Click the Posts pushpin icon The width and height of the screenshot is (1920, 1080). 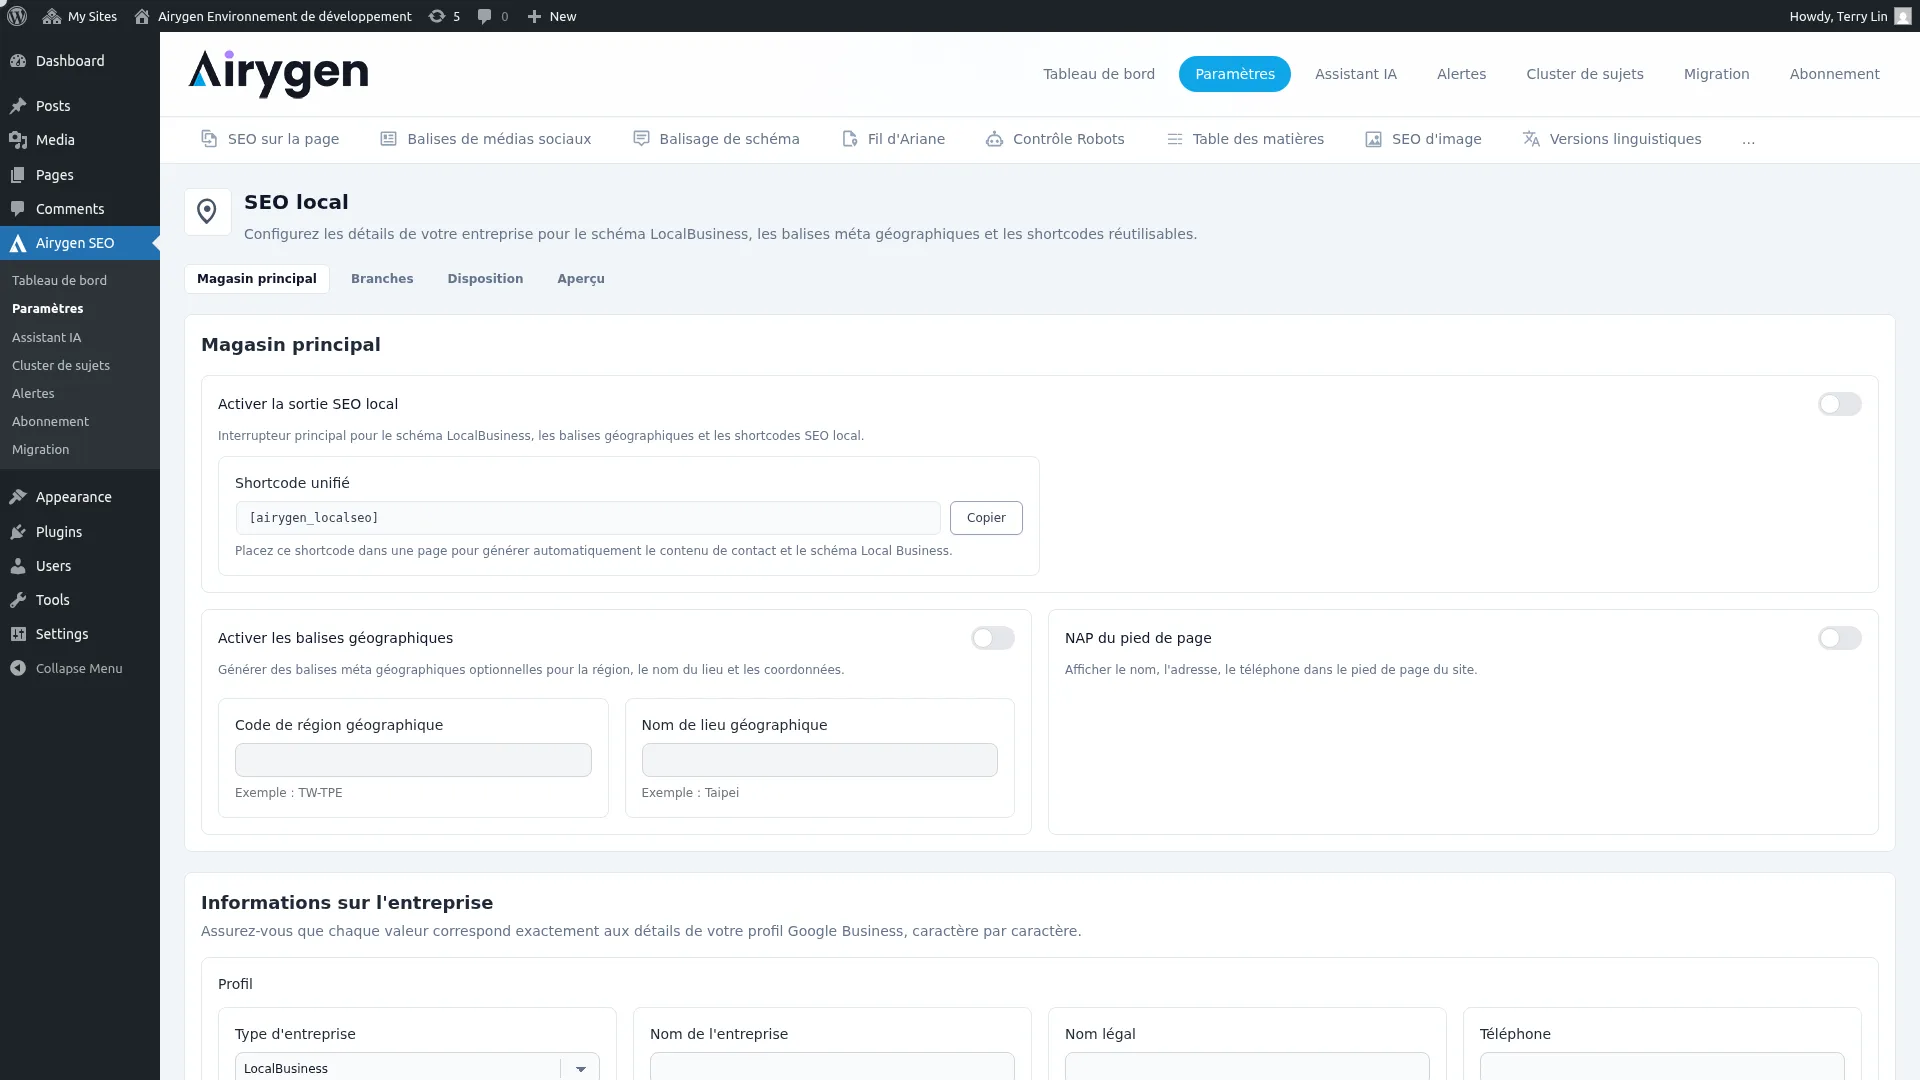pos(18,106)
